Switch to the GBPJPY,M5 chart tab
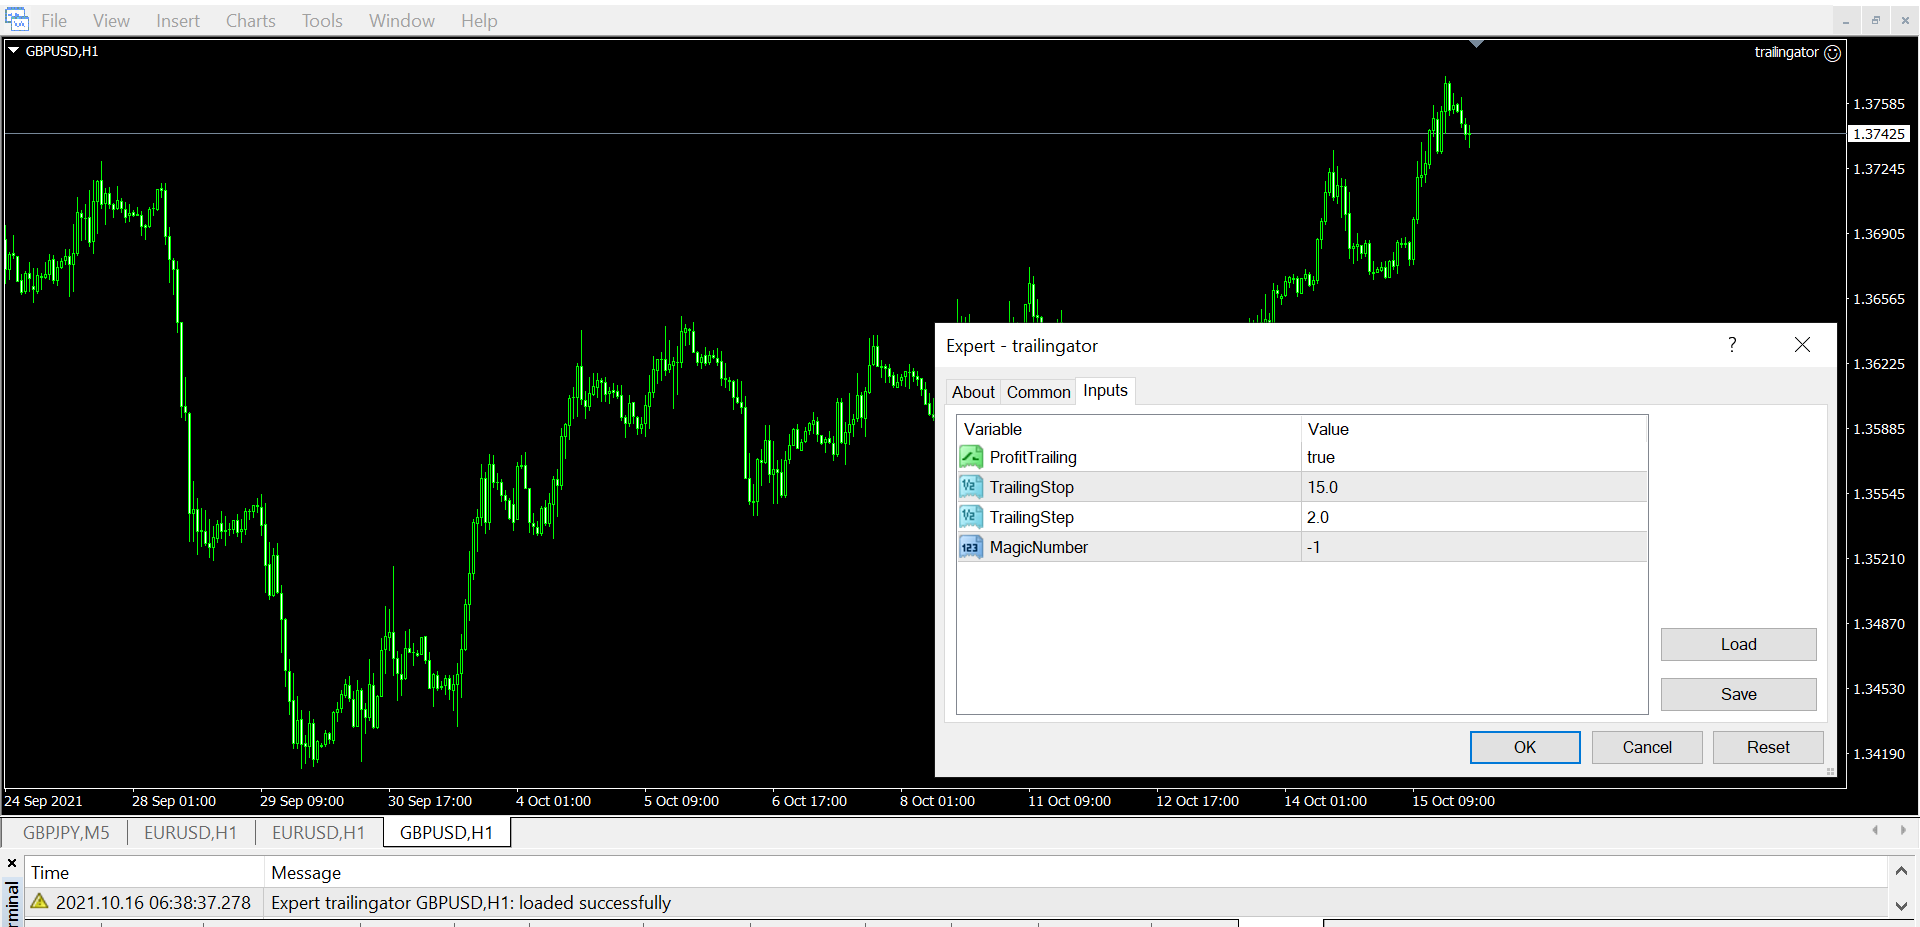 pos(66,832)
